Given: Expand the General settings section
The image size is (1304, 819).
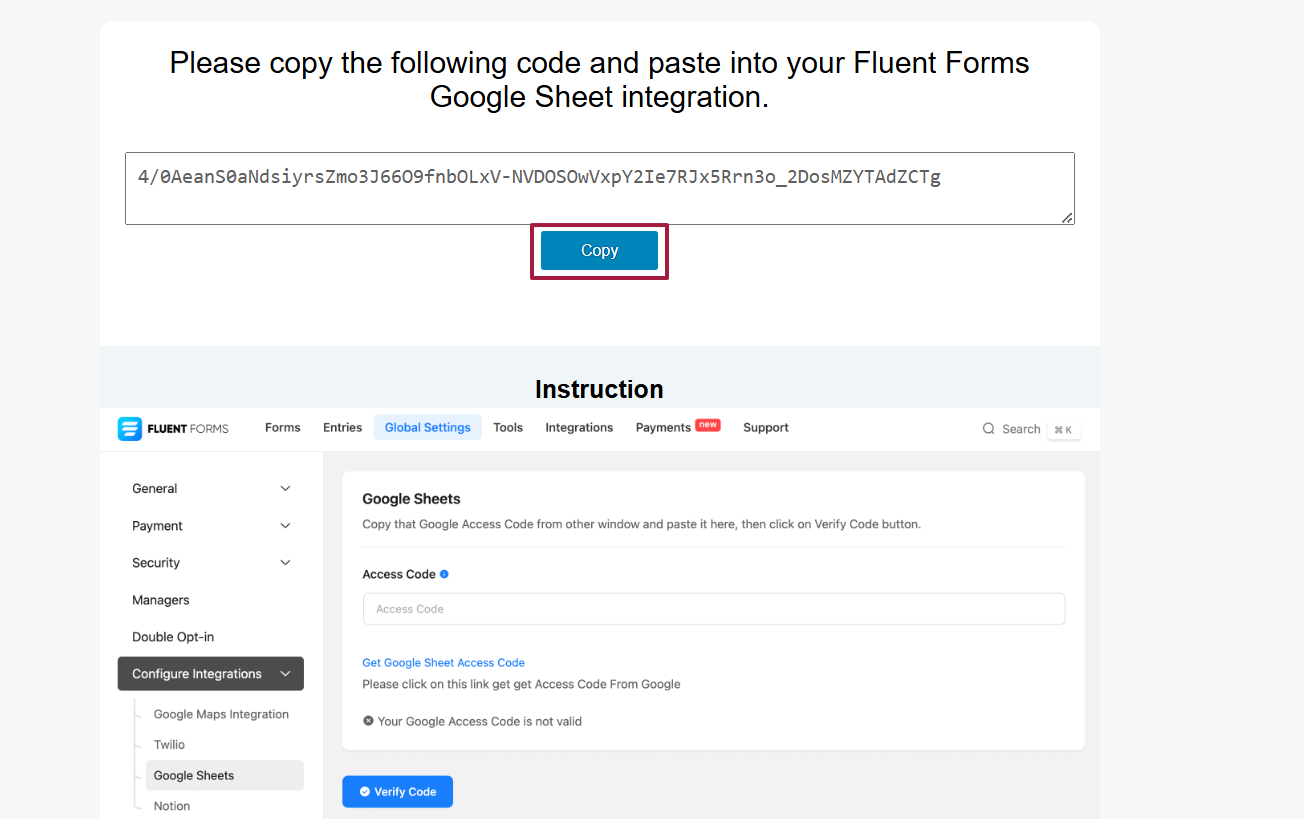Looking at the screenshot, I should point(285,489).
